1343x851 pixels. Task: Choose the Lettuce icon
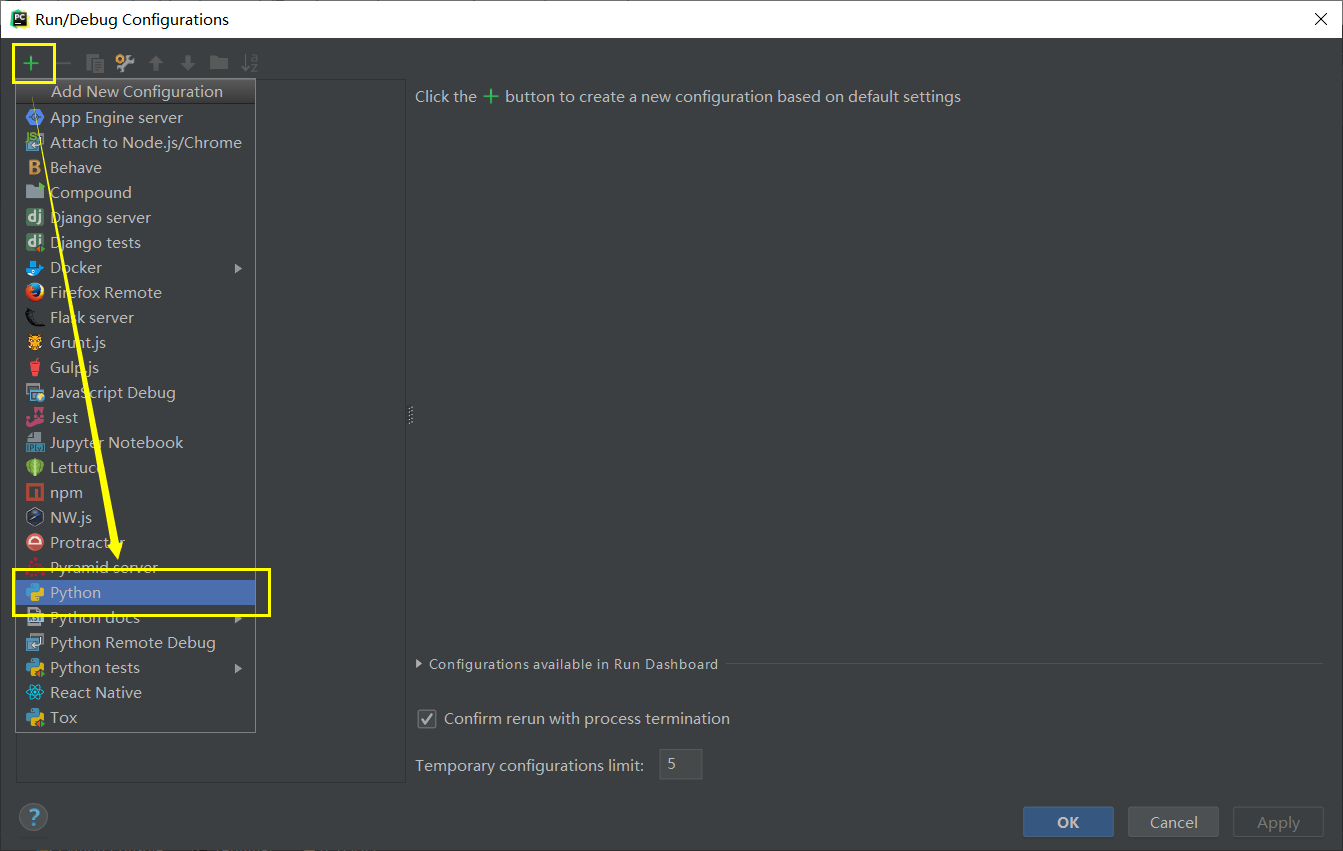pos(35,467)
